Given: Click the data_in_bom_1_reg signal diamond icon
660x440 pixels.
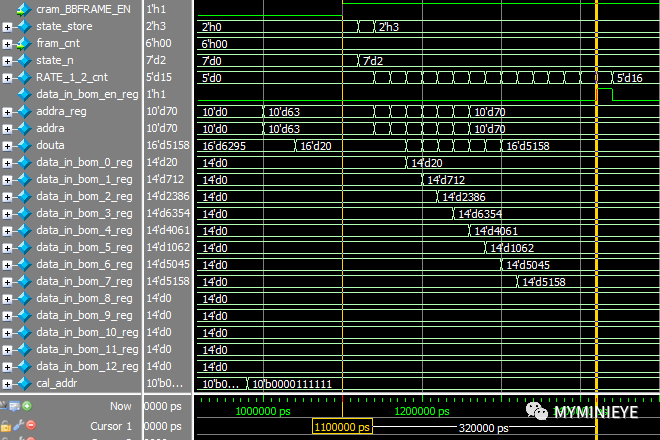Looking at the screenshot, I should pyautogui.click(x=24, y=179).
